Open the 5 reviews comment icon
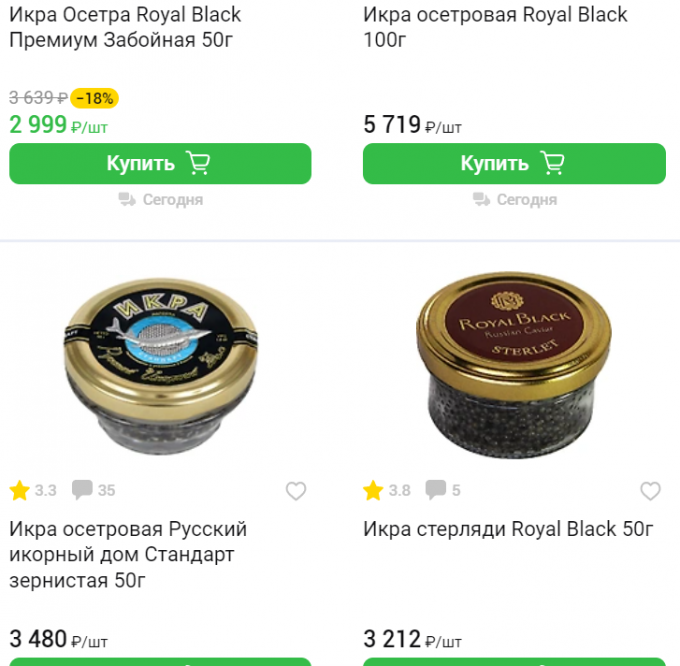 [x=436, y=490]
